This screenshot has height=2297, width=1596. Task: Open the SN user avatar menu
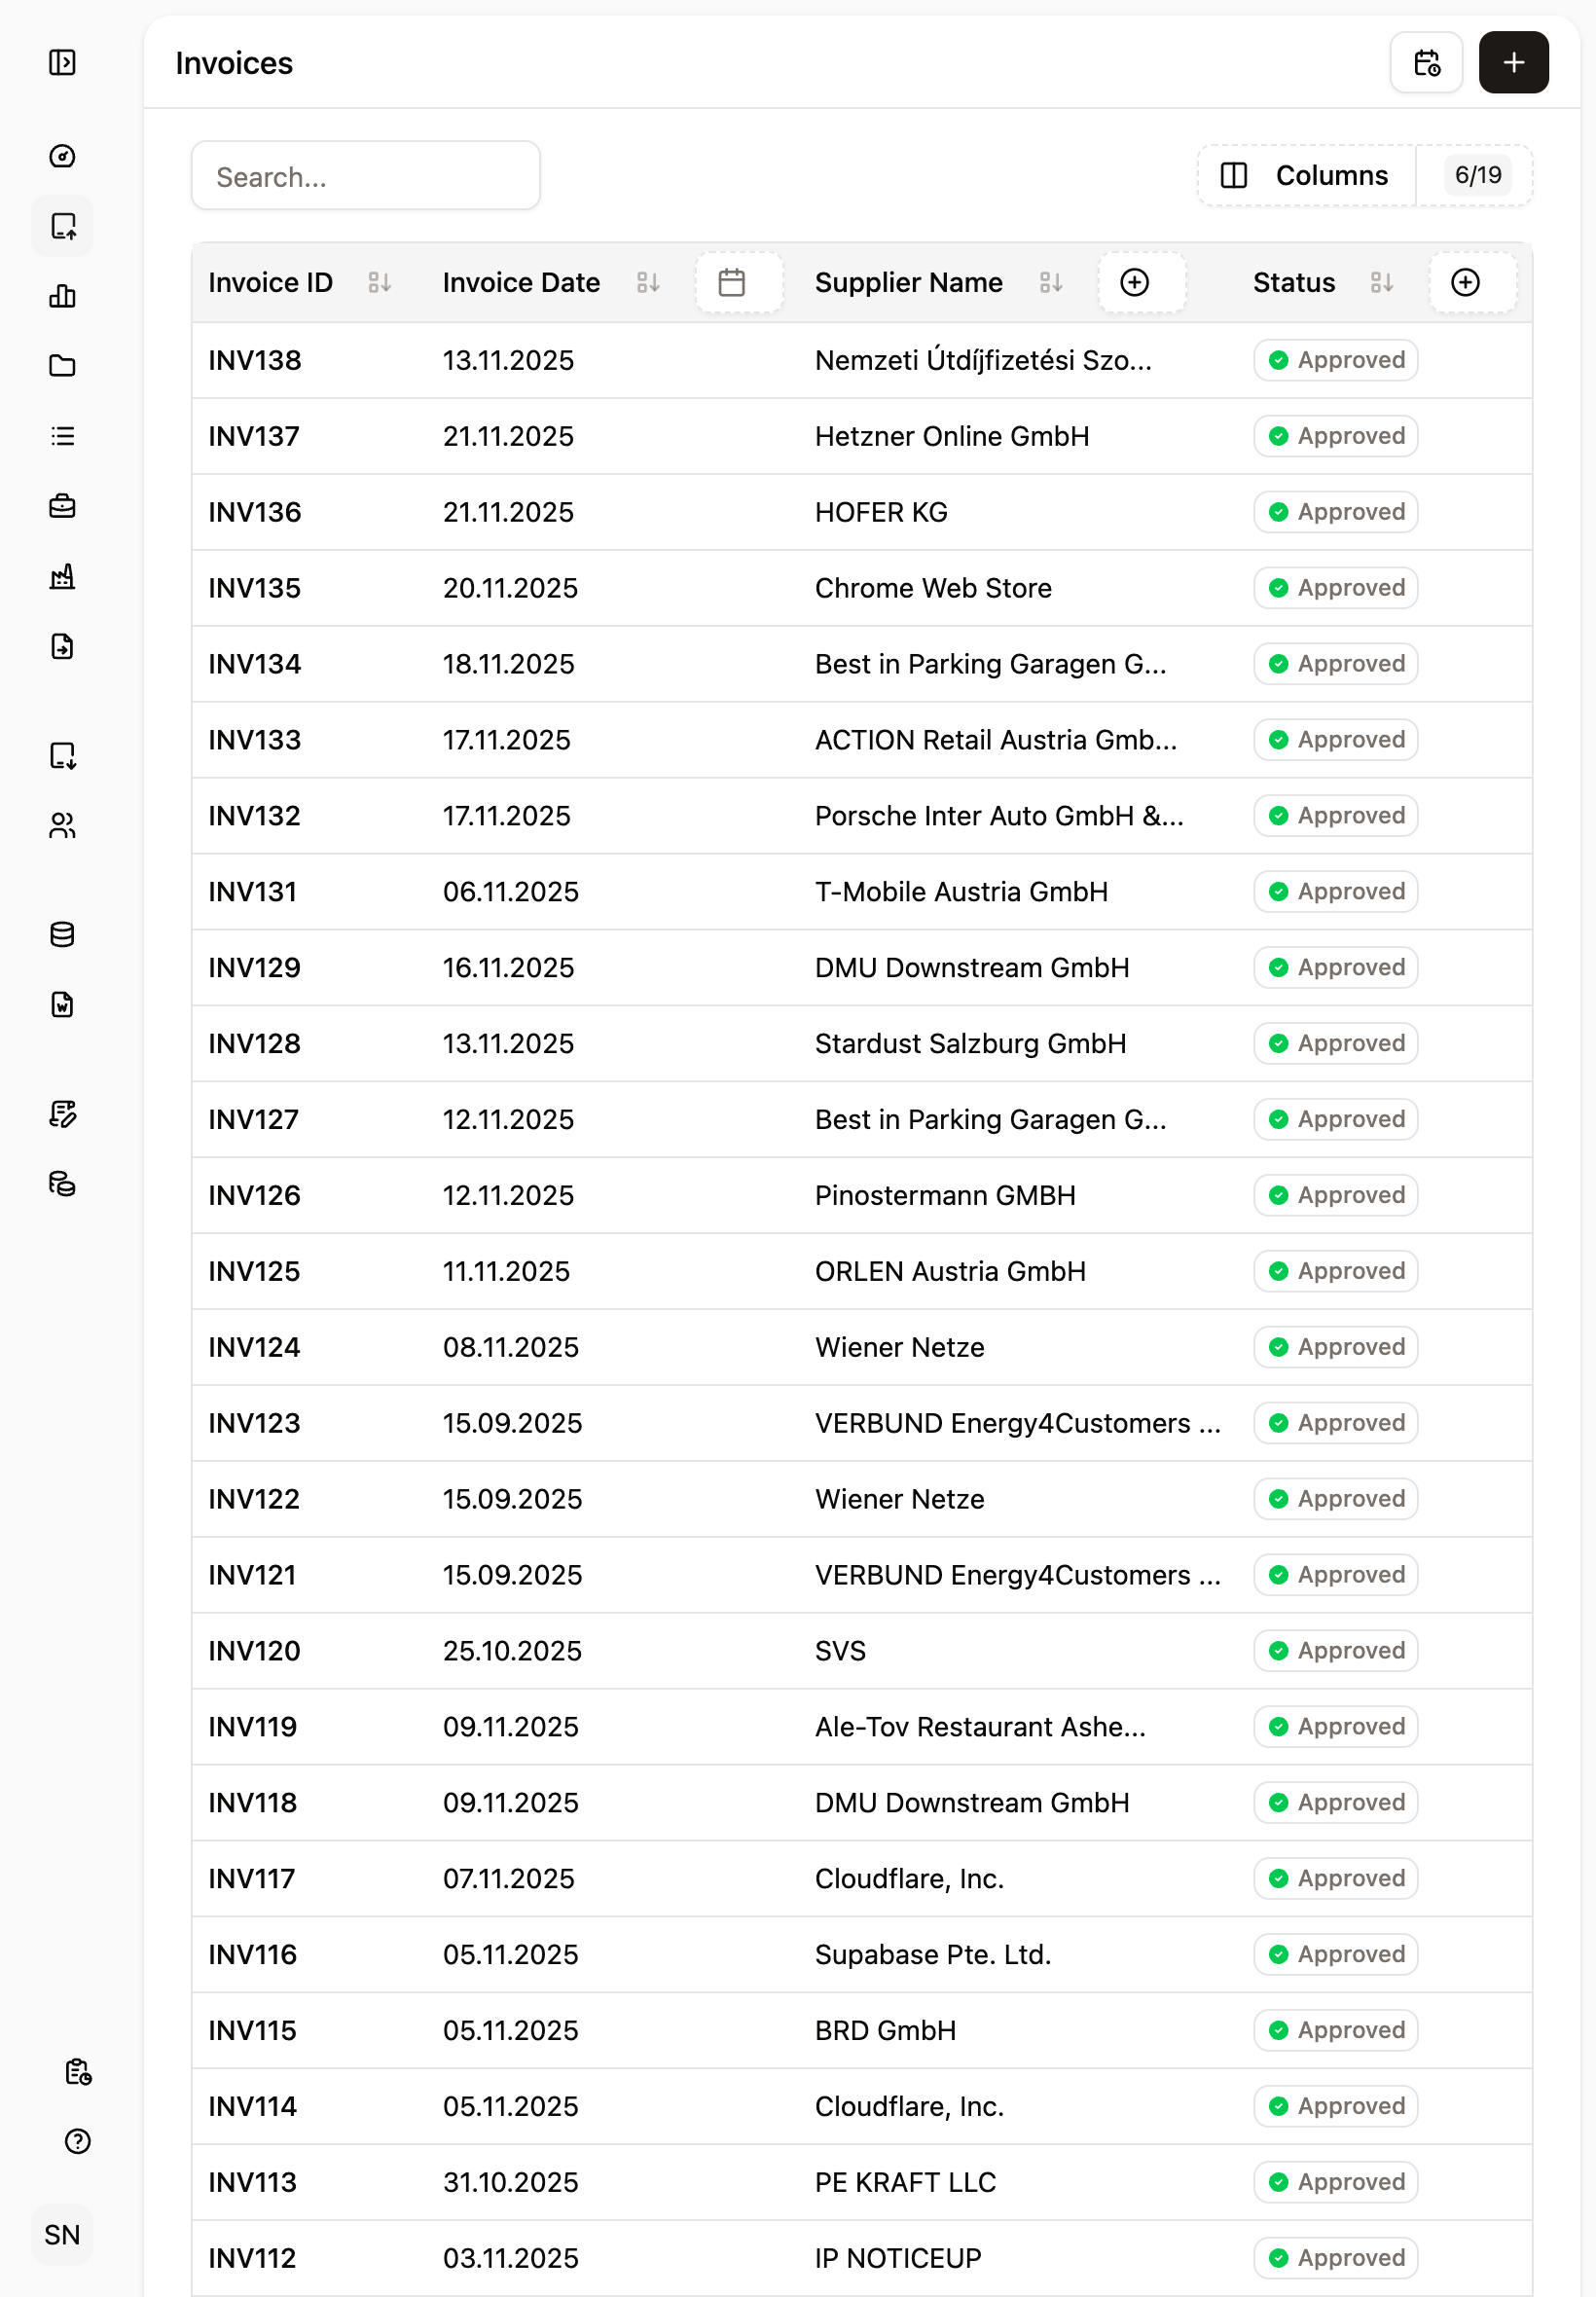point(62,2234)
